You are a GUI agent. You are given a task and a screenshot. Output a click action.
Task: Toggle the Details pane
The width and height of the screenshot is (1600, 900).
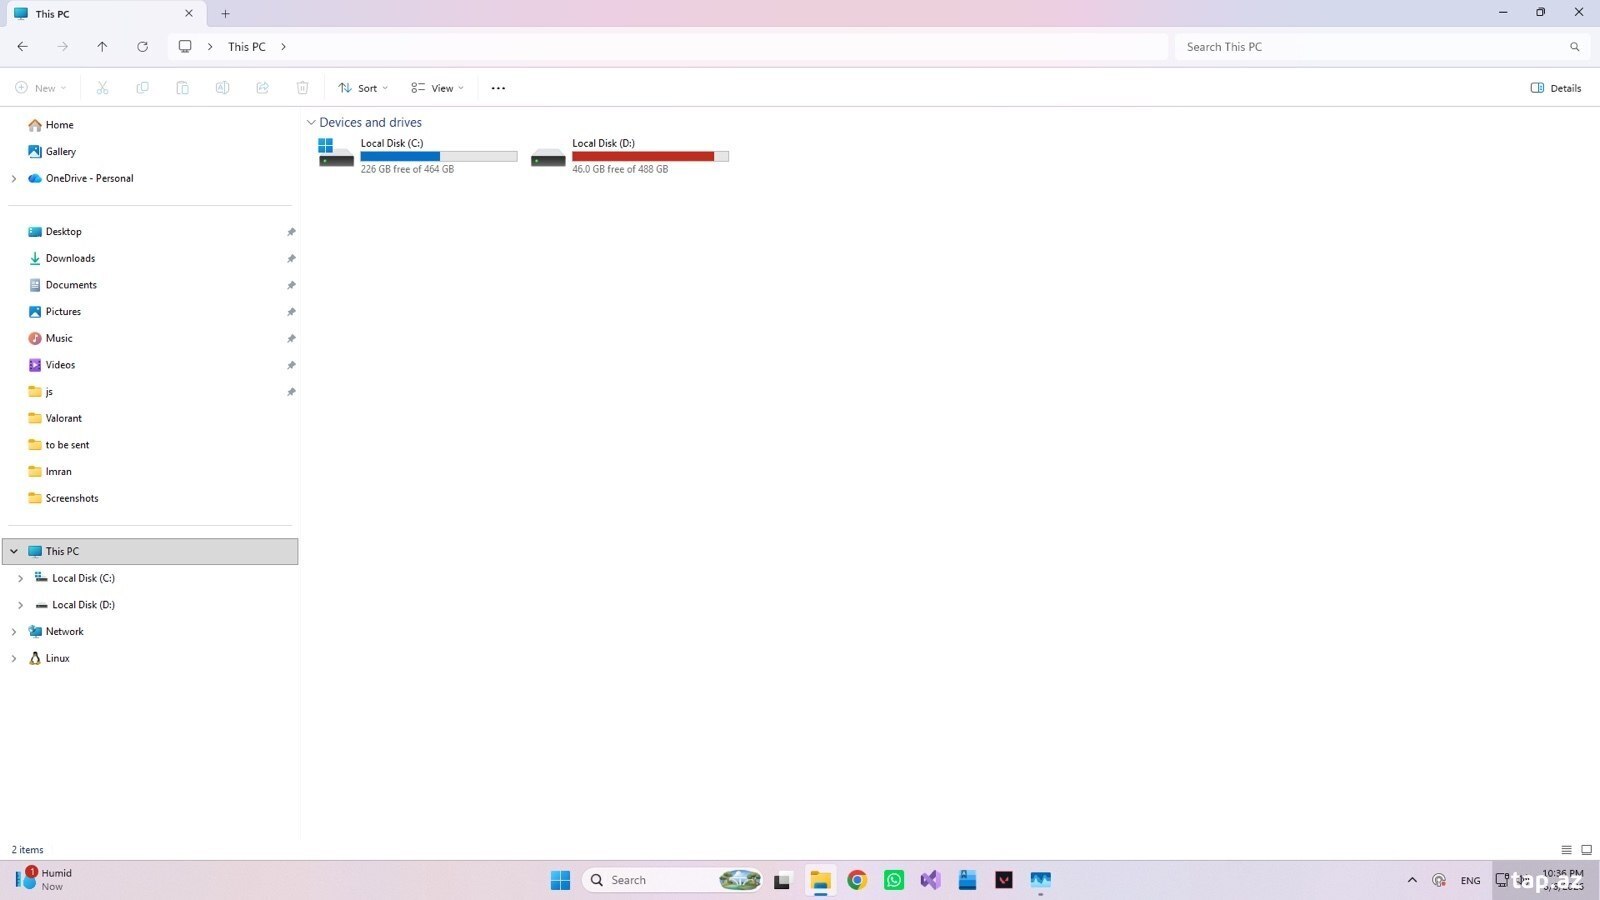click(1556, 88)
